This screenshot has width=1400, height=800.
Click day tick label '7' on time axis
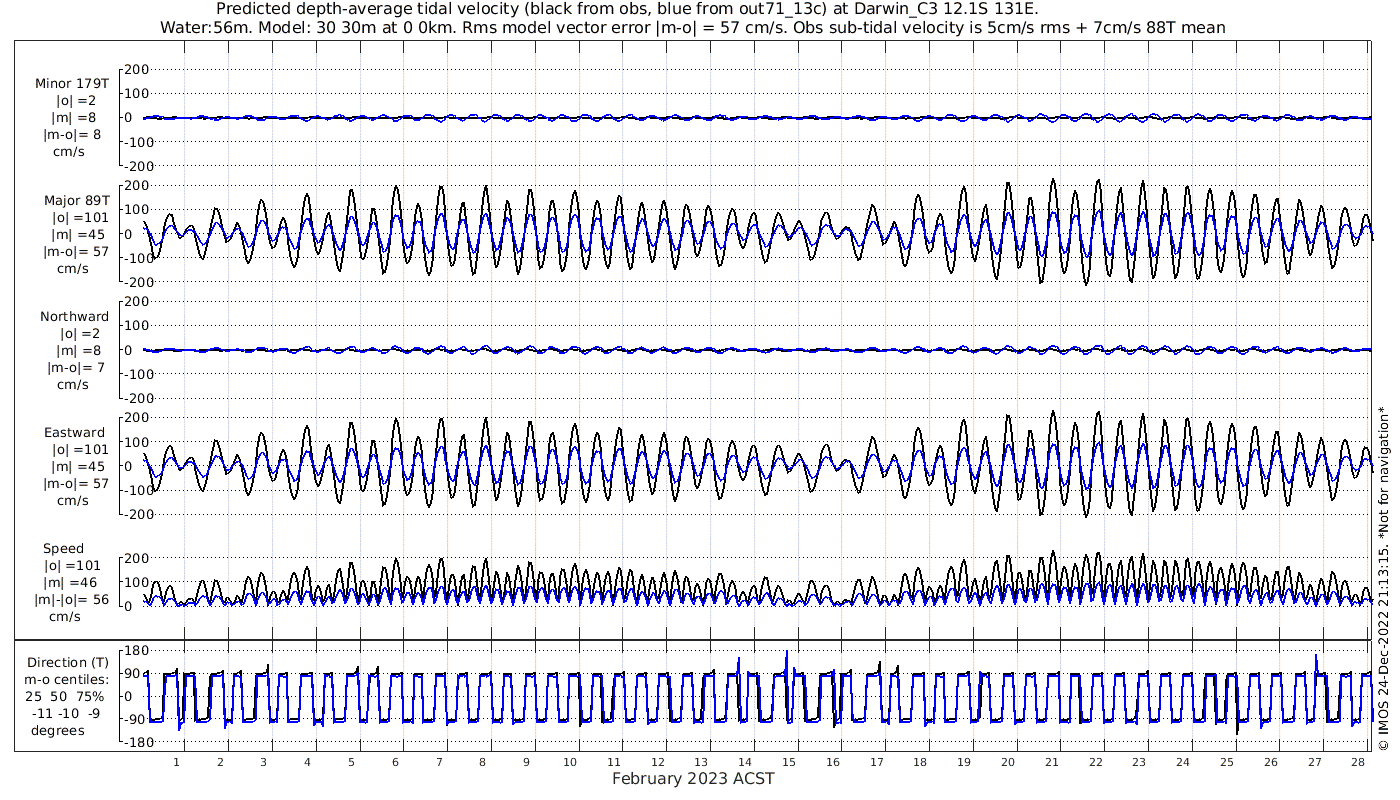(439, 762)
